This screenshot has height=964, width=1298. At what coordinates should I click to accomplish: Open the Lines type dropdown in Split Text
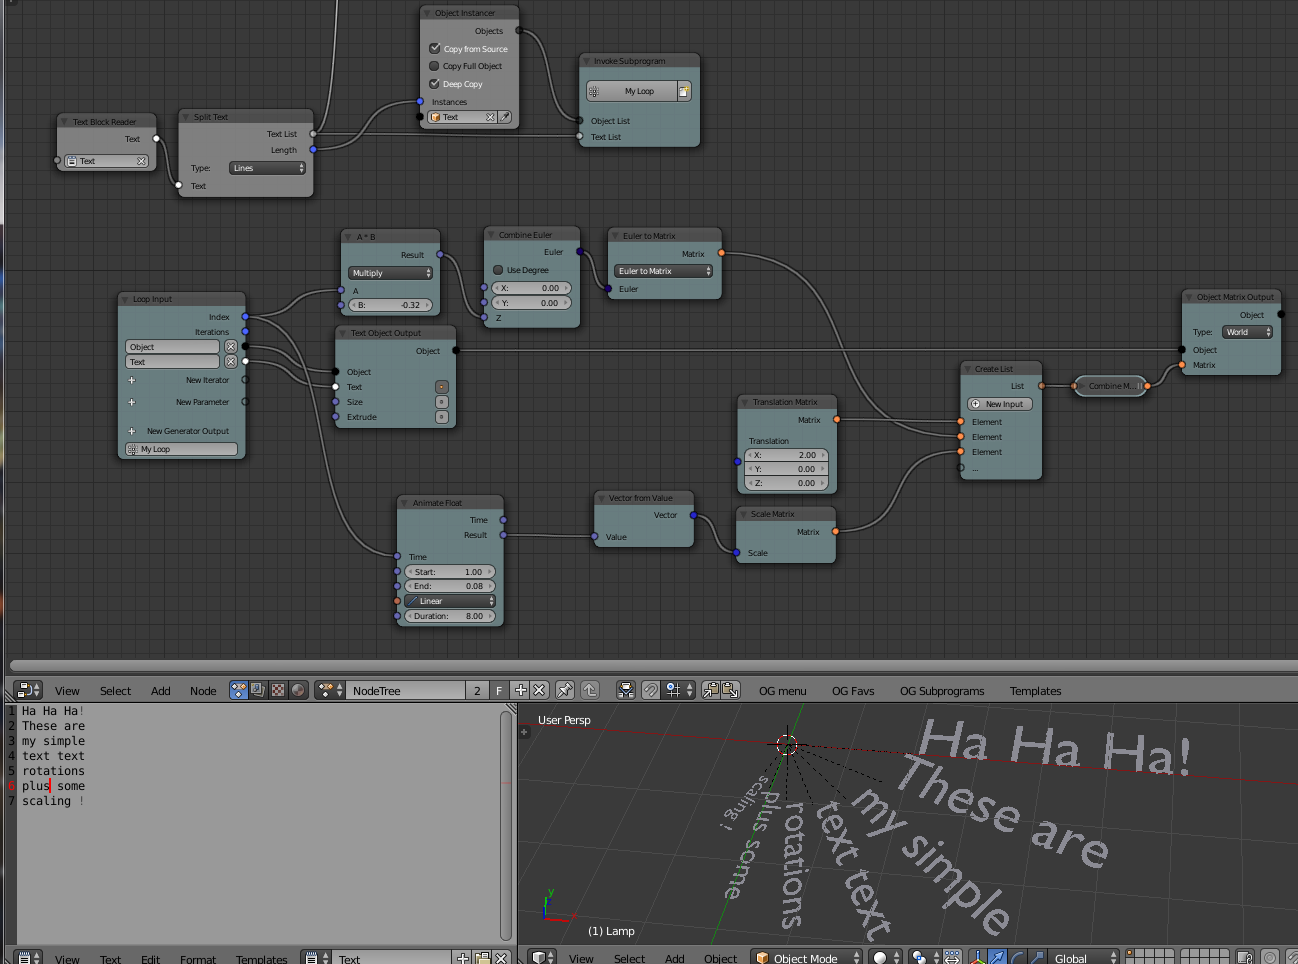point(267,168)
